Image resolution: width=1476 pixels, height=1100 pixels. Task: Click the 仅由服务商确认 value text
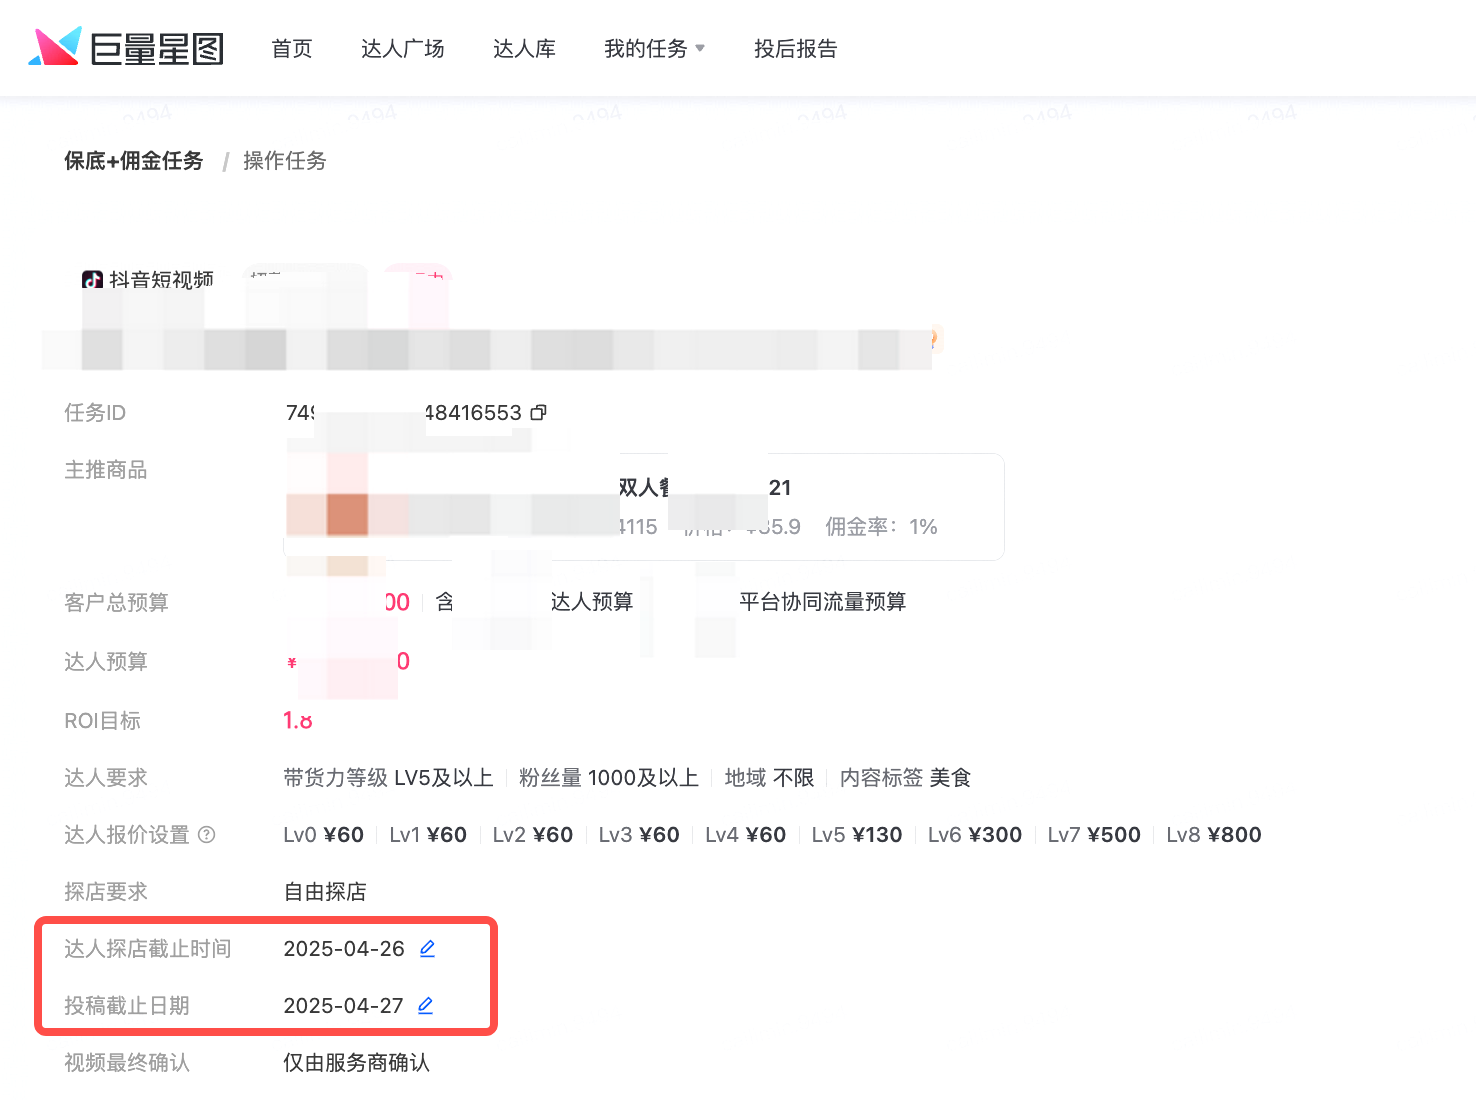[356, 1063]
